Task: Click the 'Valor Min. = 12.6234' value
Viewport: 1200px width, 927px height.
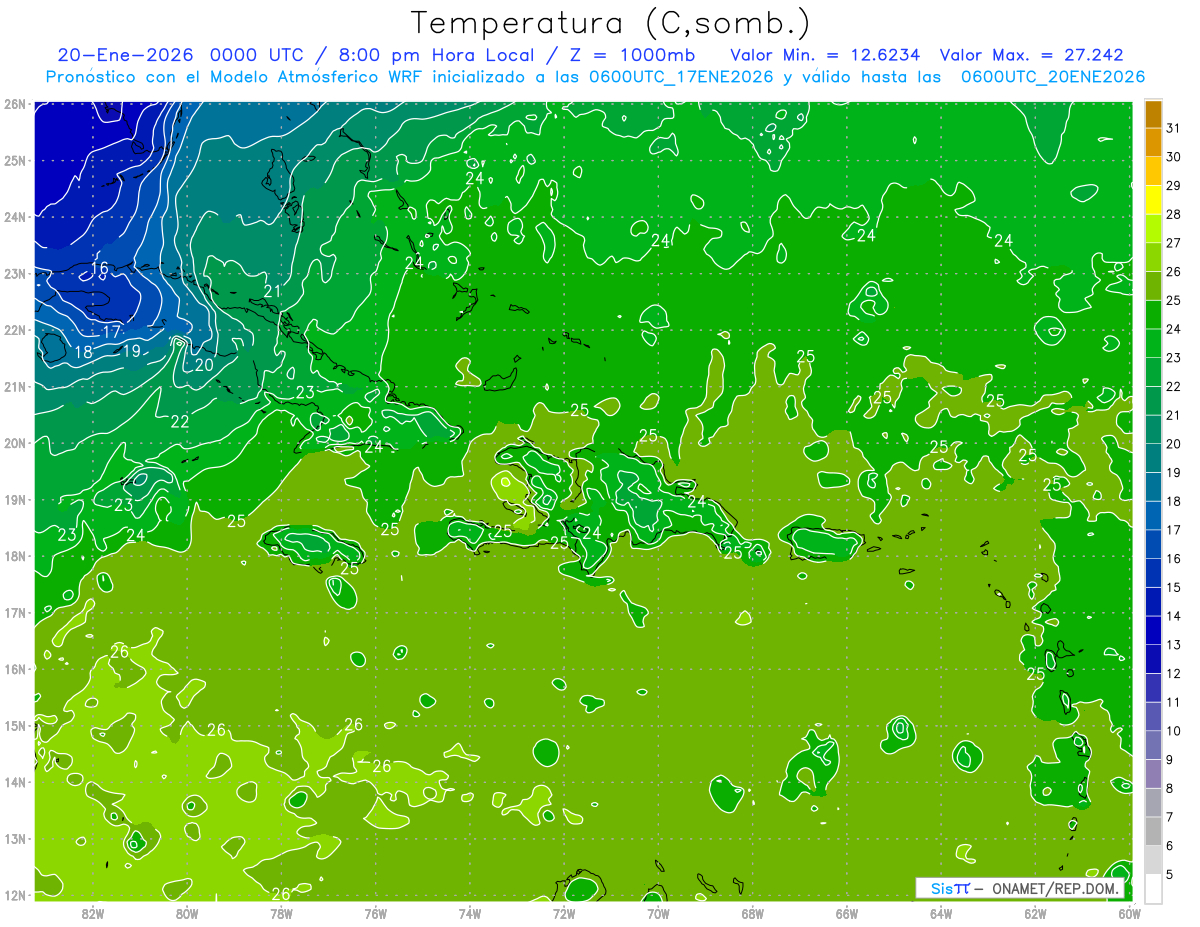Action: [x=825, y=55]
